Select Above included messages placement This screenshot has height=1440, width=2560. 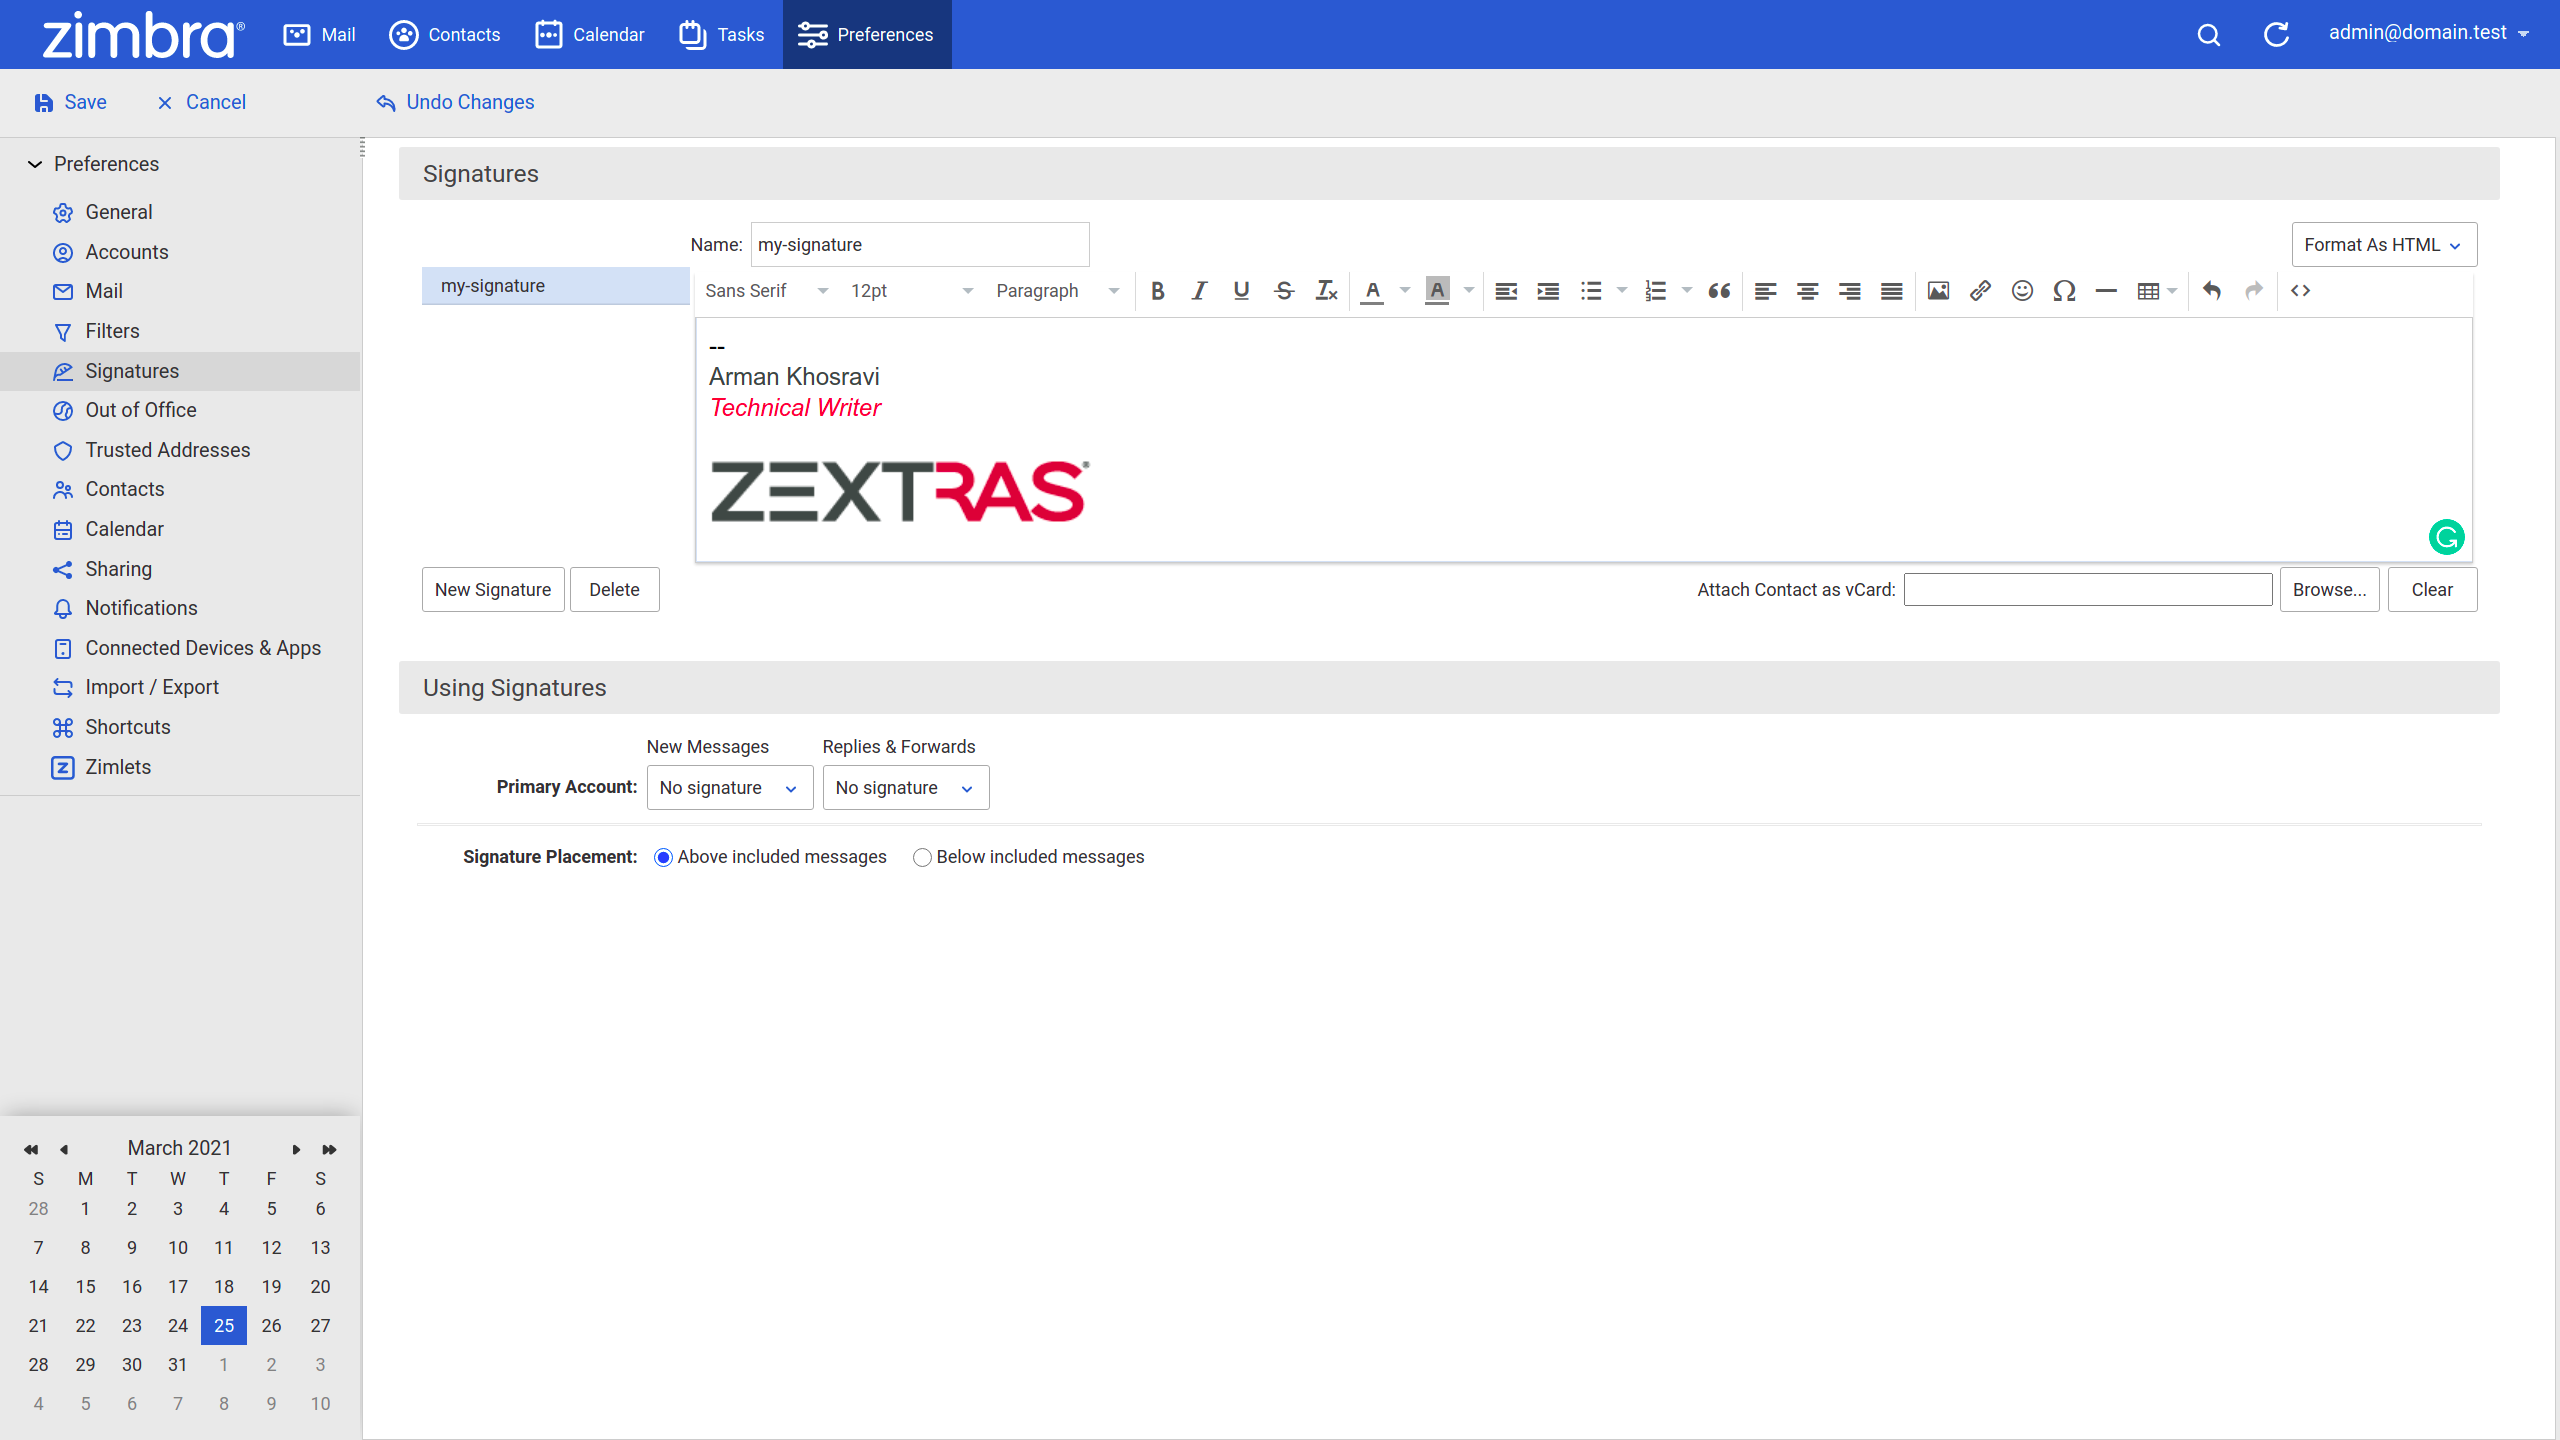coord(661,856)
